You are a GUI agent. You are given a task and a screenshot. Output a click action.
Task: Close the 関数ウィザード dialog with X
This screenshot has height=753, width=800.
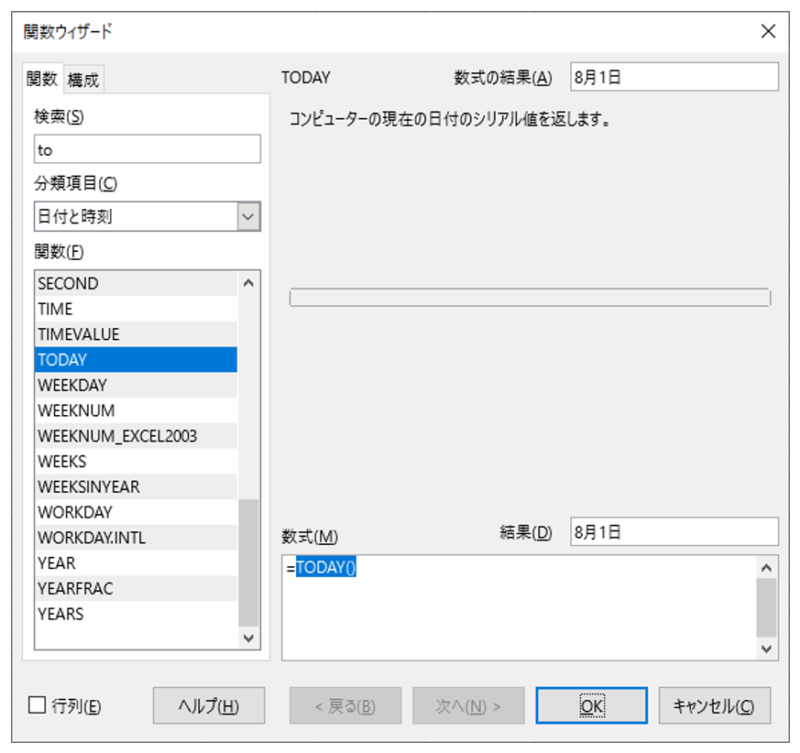click(768, 31)
